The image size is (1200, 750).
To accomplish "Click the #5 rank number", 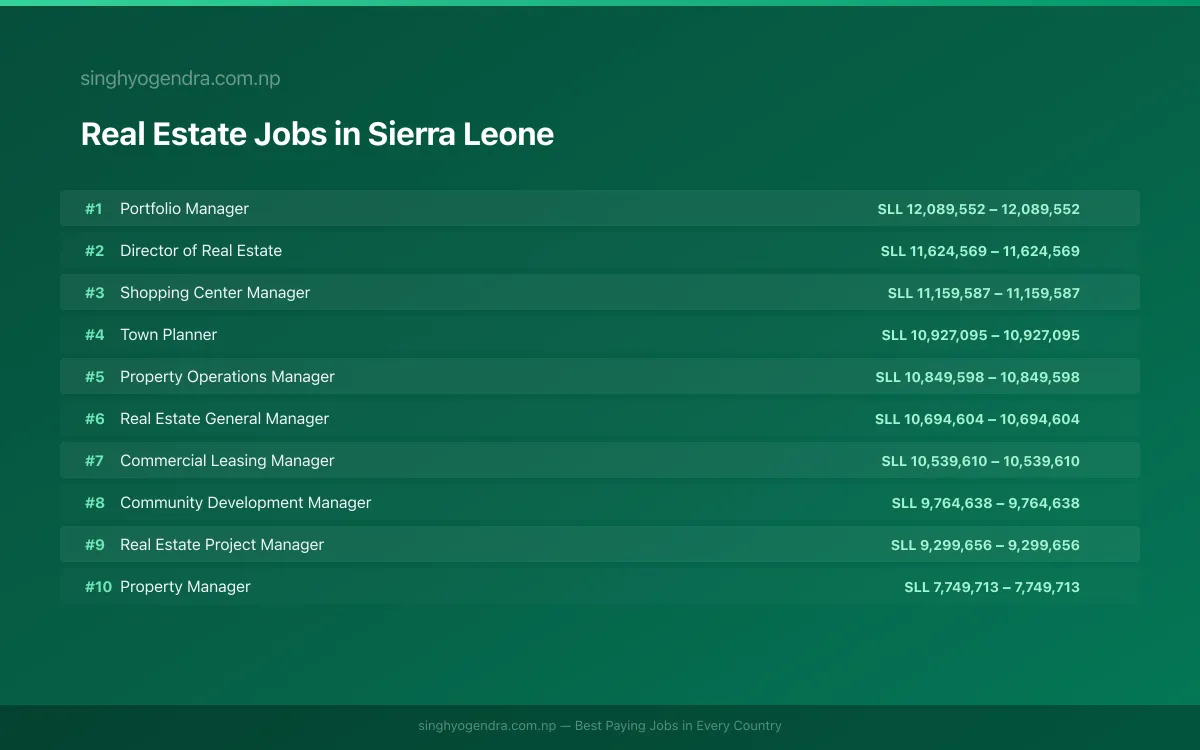I will (94, 377).
